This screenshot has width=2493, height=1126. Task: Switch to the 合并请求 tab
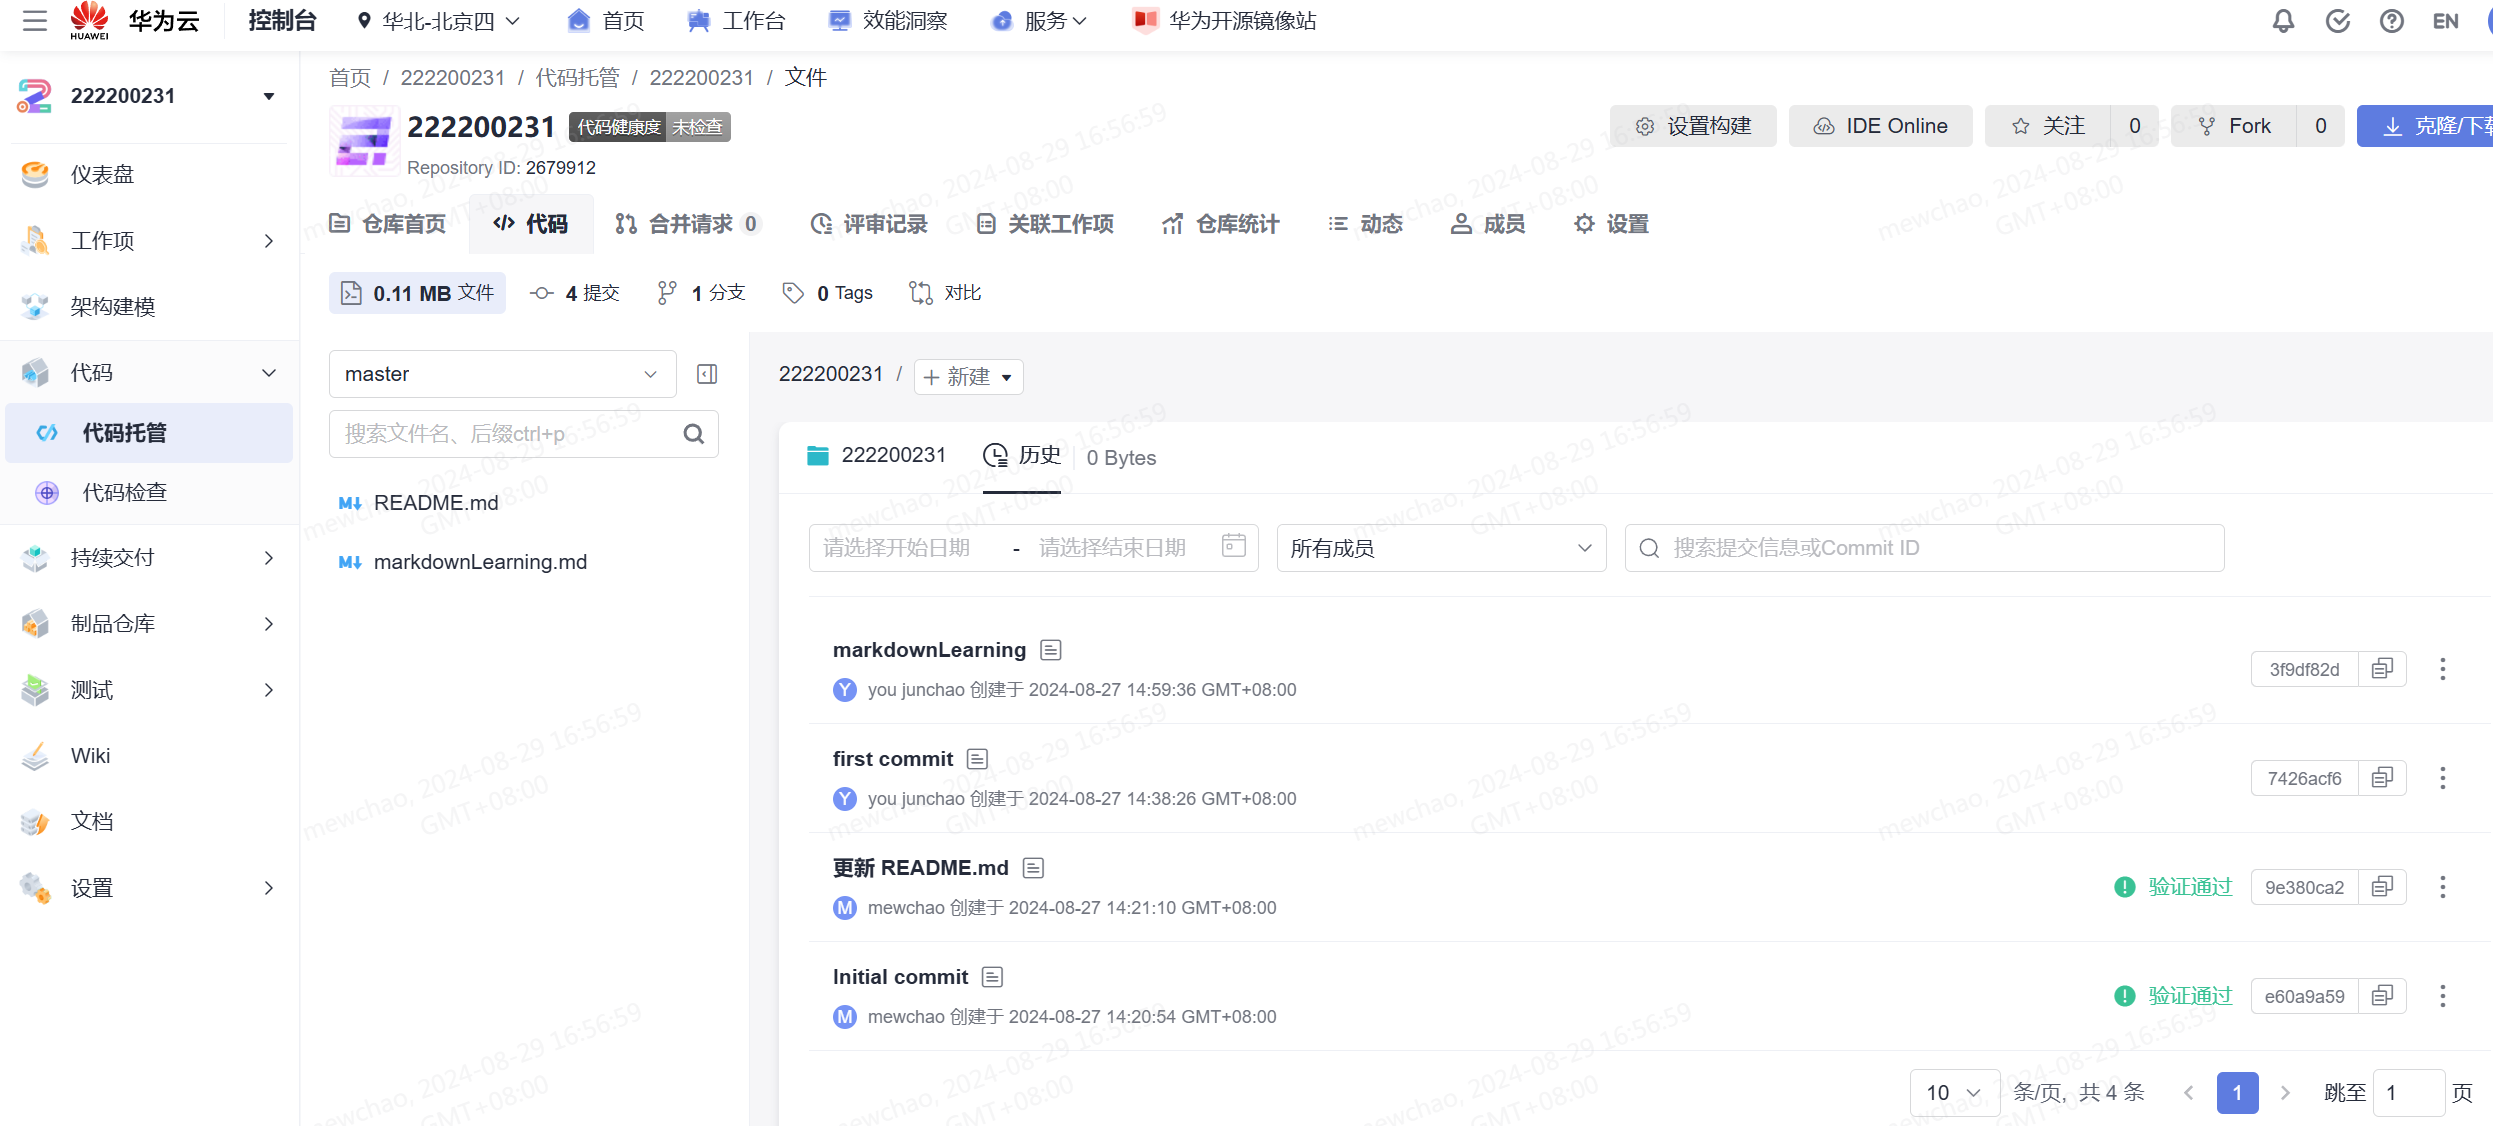688,224
